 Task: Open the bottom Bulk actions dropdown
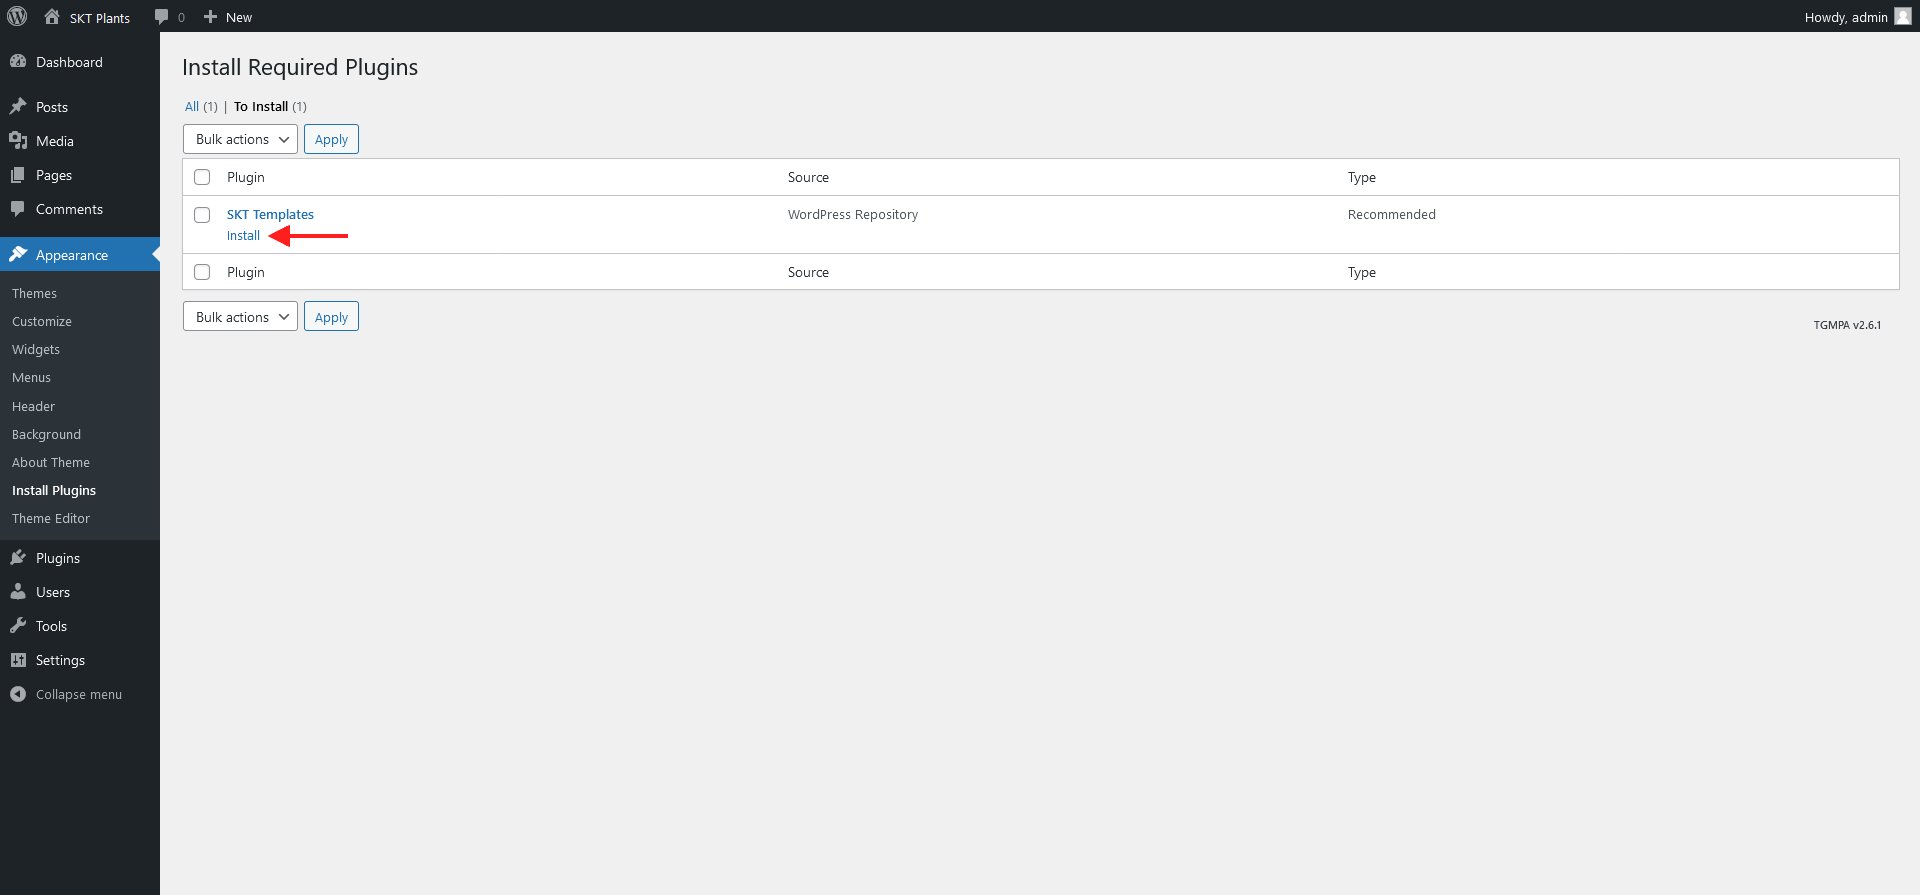coord(240,317)
